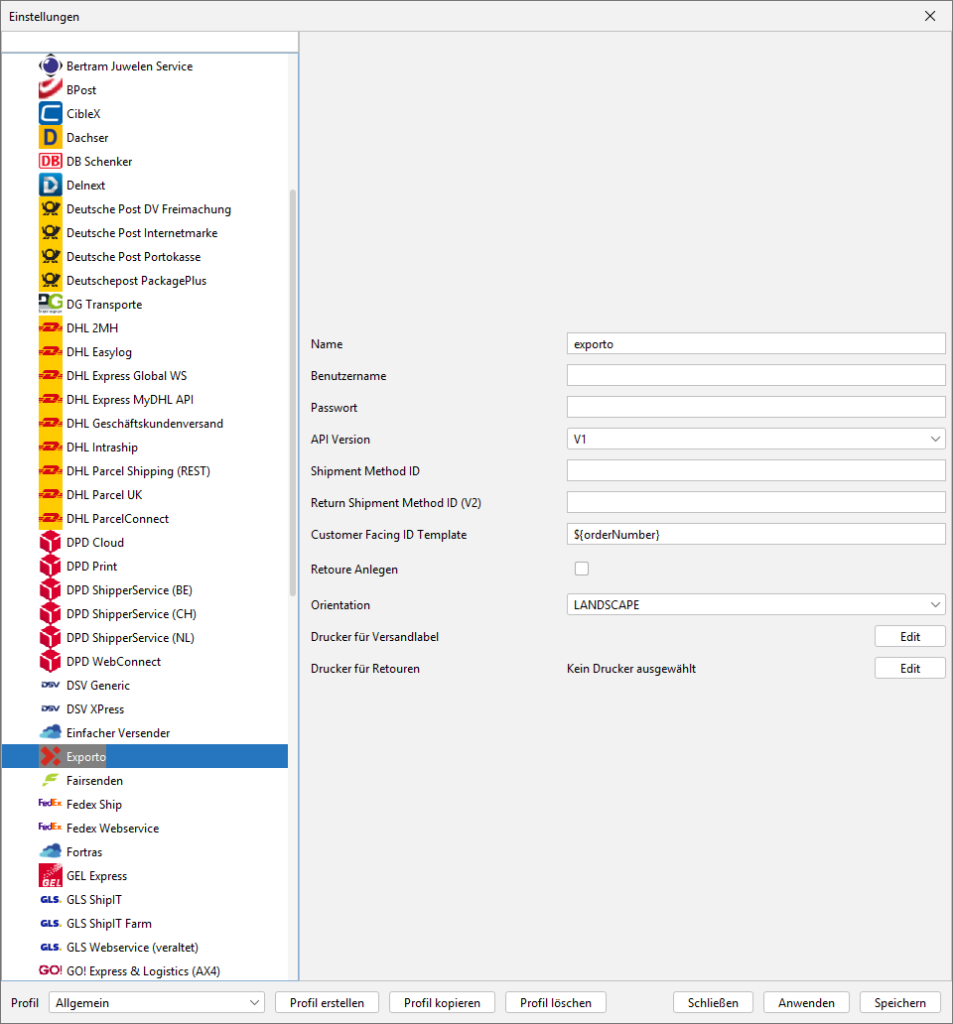The height and width of the screenshot is (1024, 953).
Task: Enable the Retoure Anlegen checkbox
Action: coord(581,569)
